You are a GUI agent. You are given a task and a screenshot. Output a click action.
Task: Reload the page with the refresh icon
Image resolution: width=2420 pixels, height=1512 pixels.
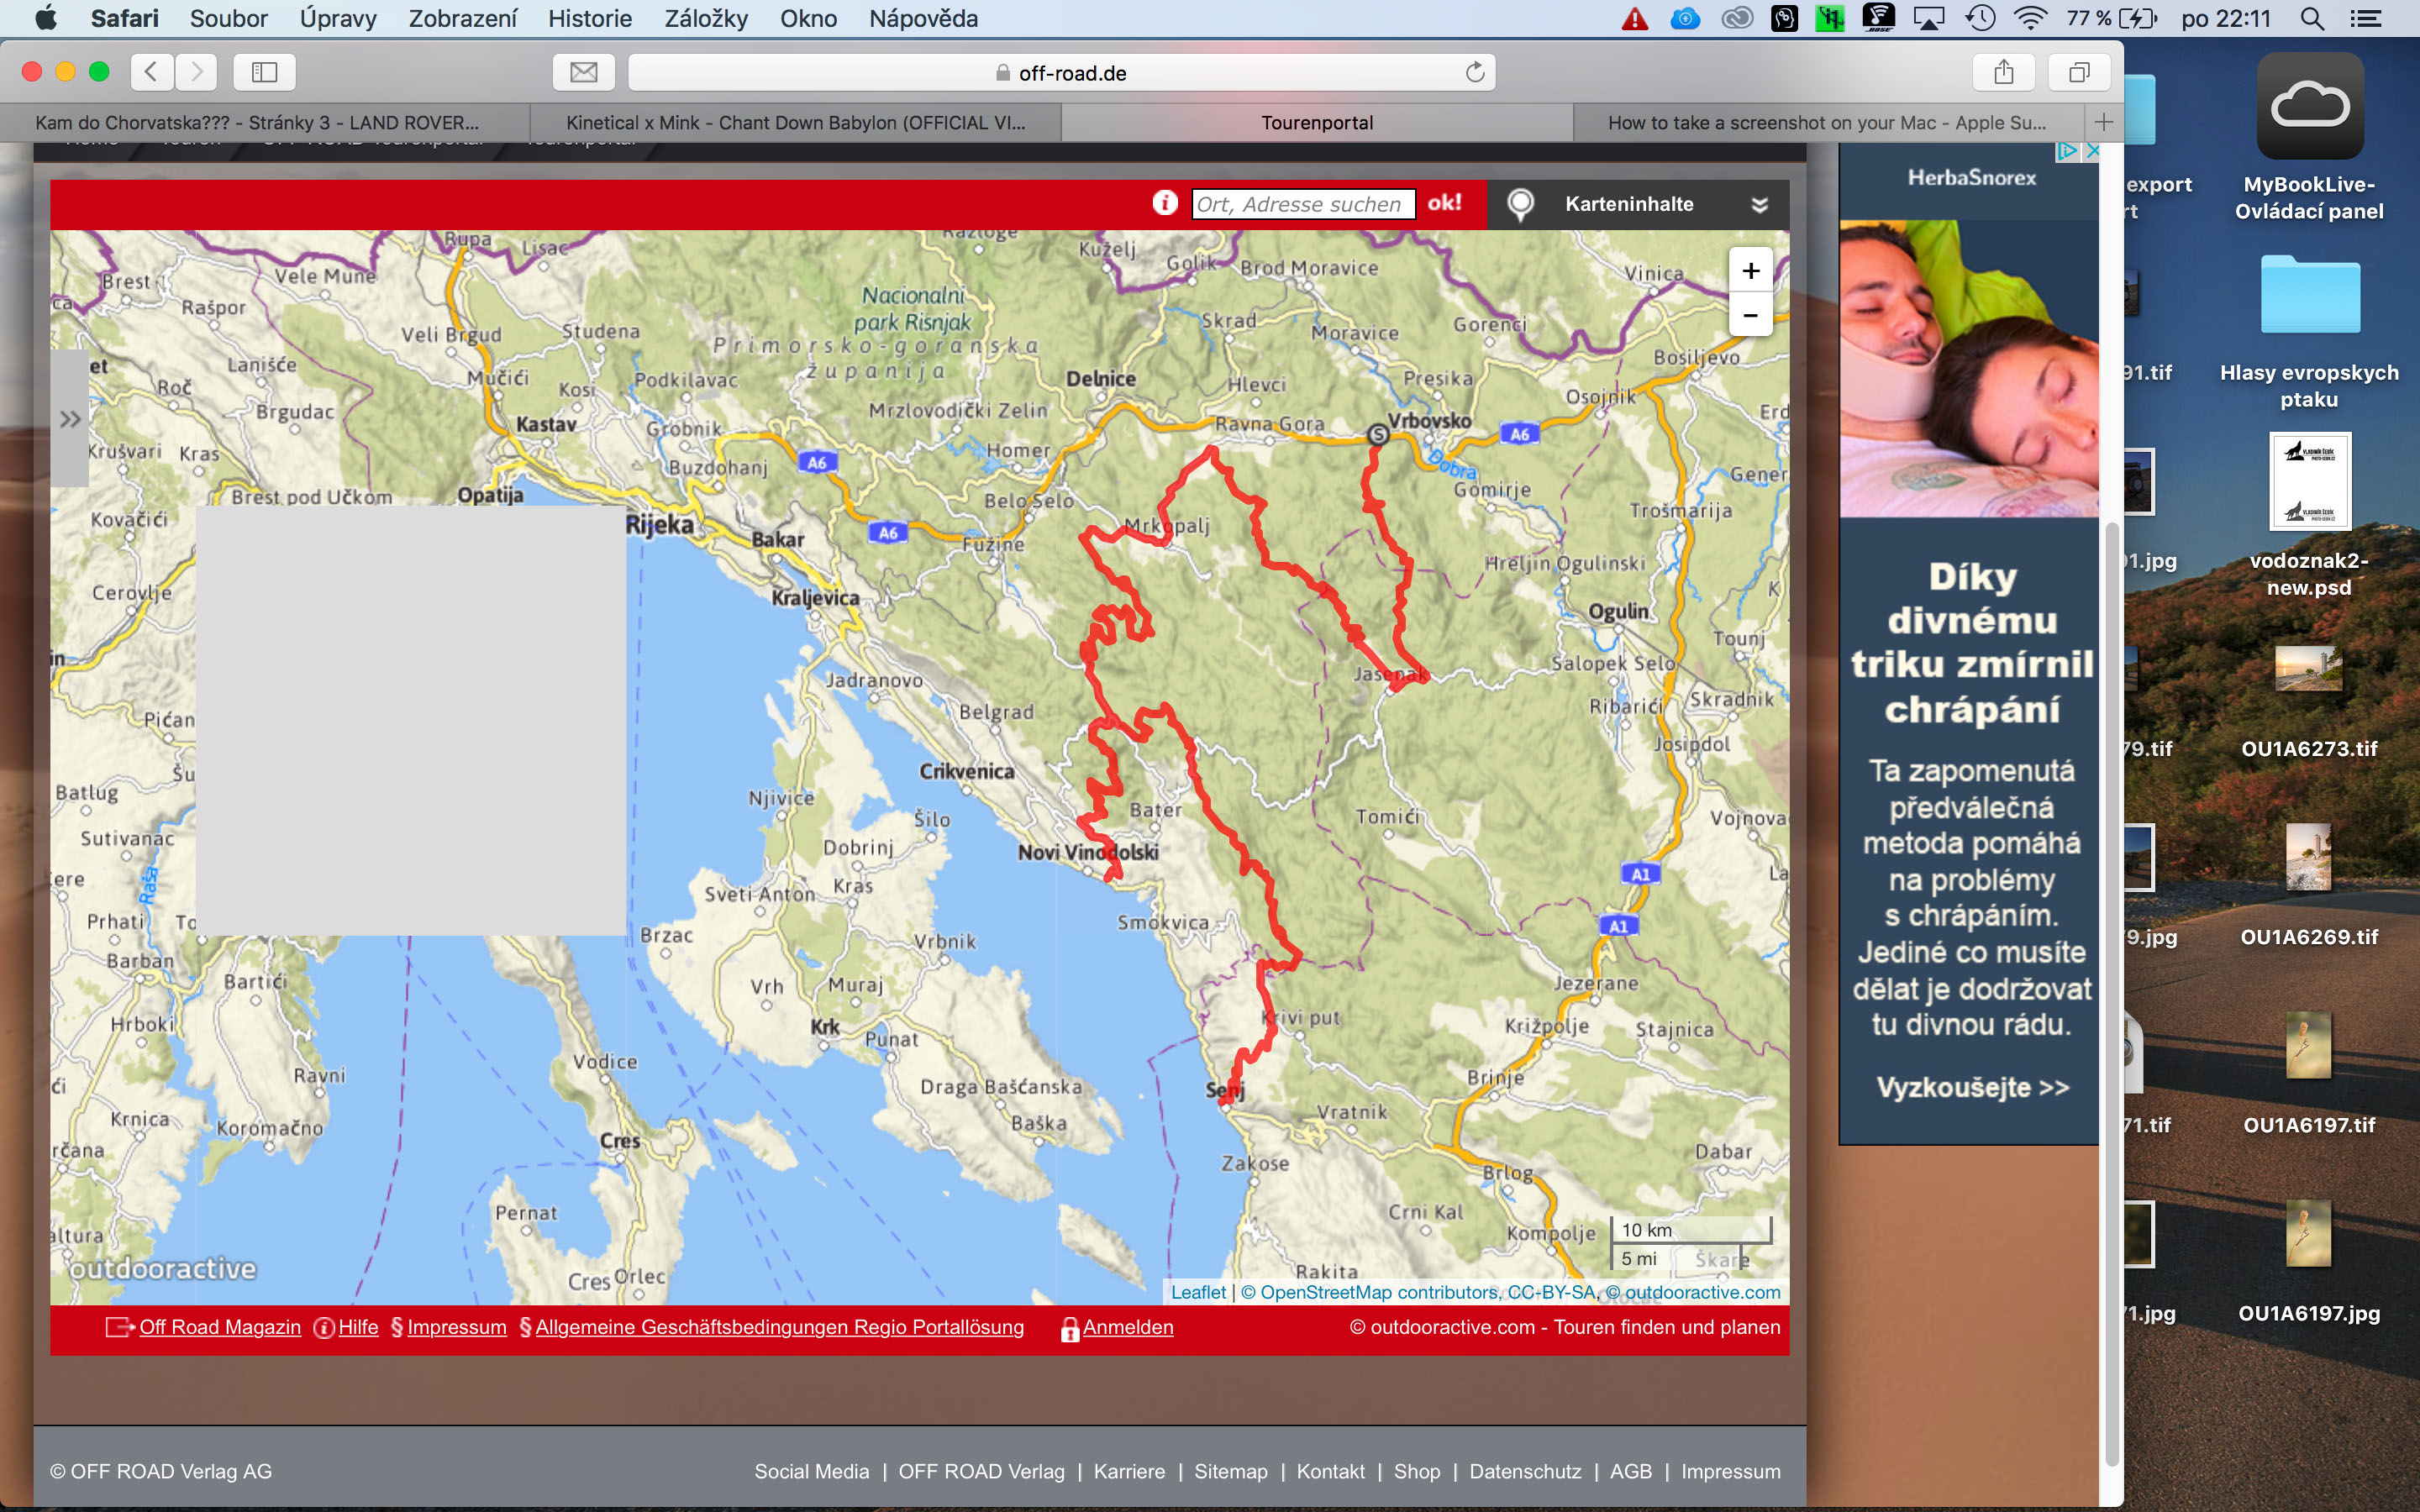coord(1474,72)
